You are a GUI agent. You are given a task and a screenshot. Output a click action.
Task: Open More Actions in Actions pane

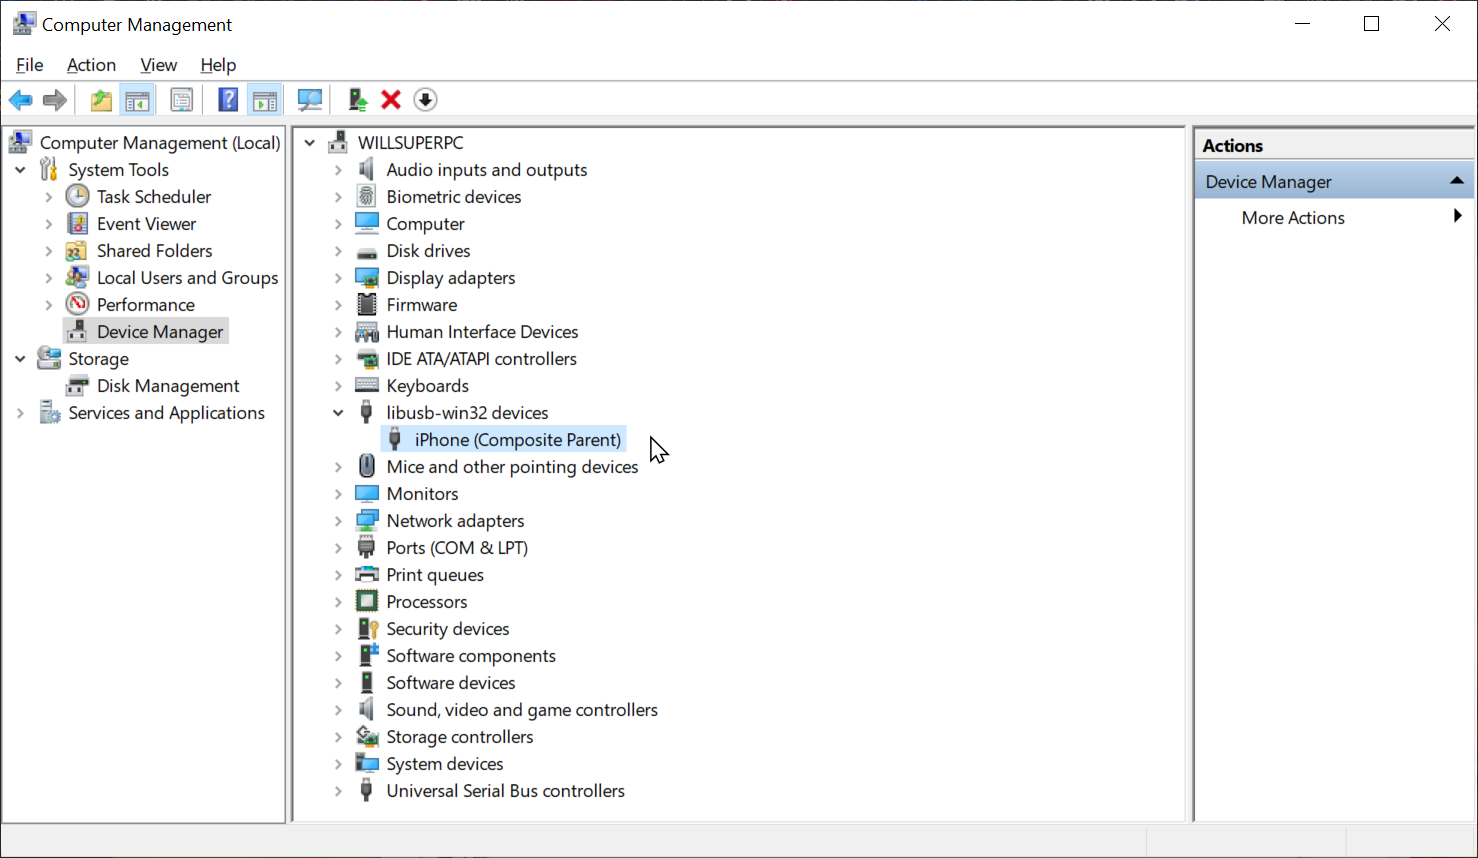[x=1293, y=218]
